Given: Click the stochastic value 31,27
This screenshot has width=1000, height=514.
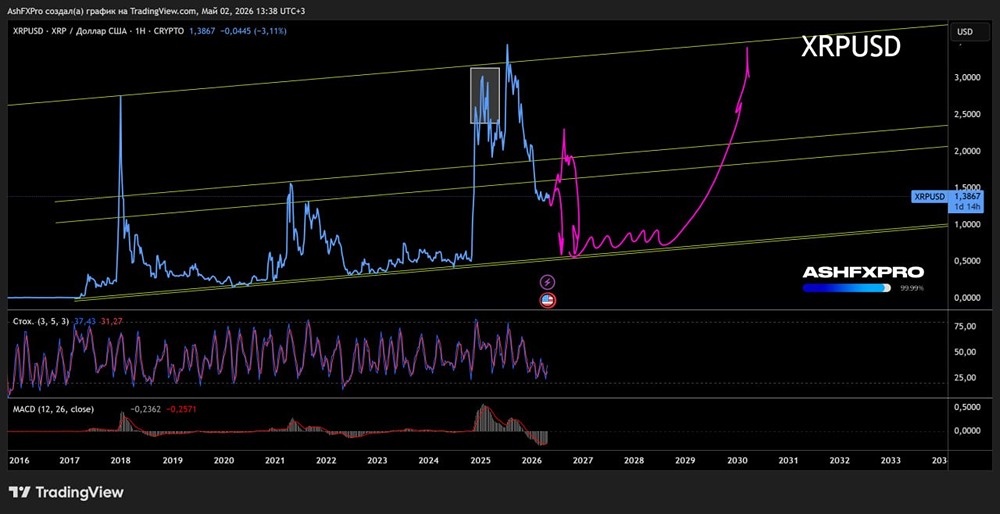Looking at the screenshot, I should pos(110,321).
